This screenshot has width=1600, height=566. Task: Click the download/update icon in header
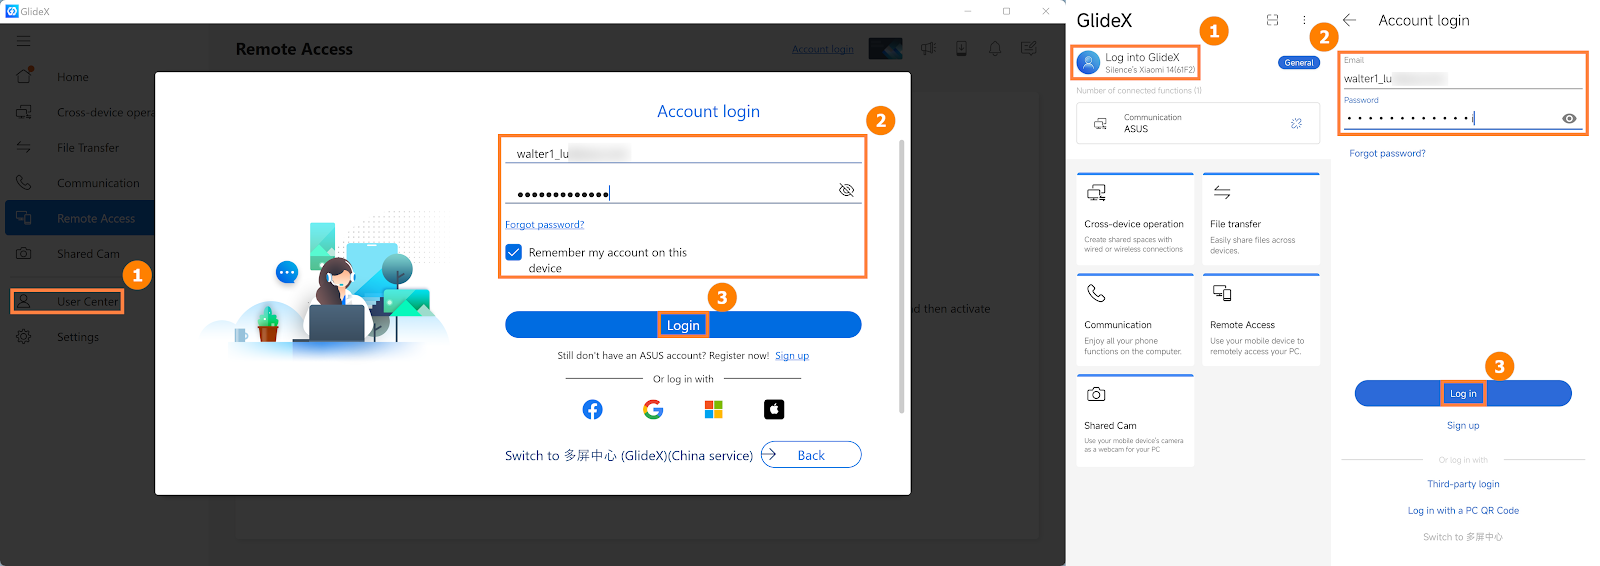tap(961, 48)
